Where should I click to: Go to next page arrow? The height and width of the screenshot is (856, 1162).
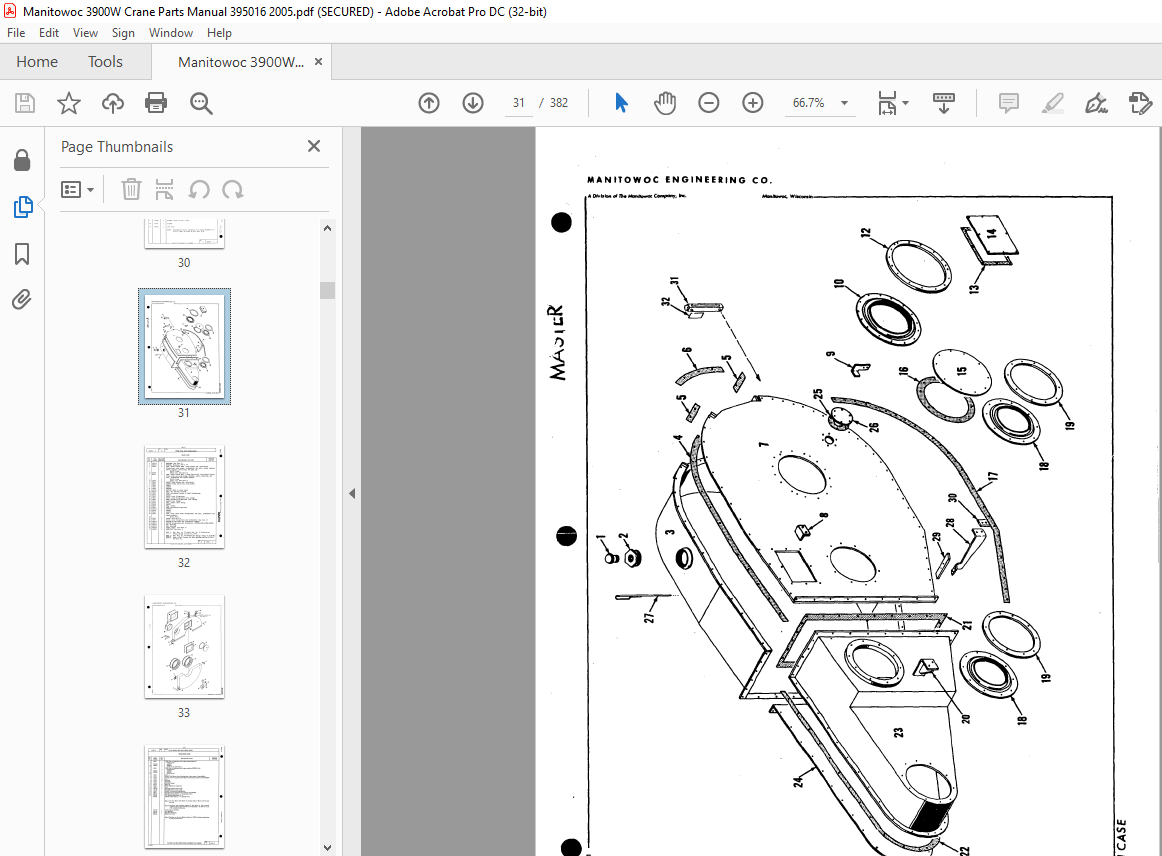click(x=473, y=103)
